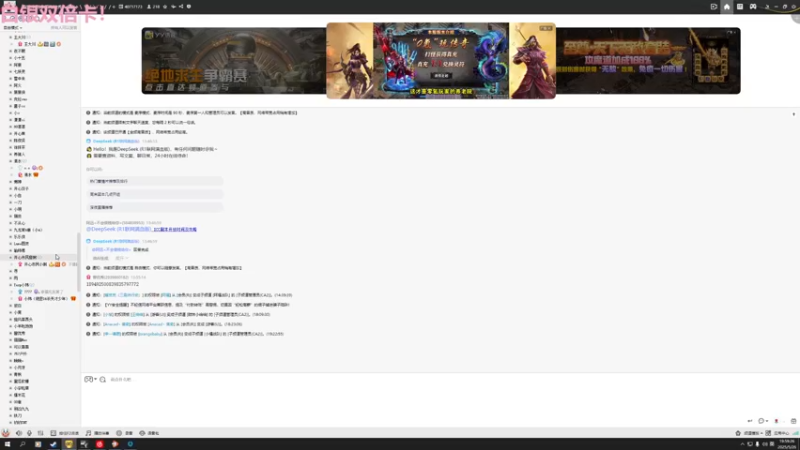Screen dimensions: 800x450
Task: Open the dropdown arrow beside emoji button
Action: coord(95,379)
